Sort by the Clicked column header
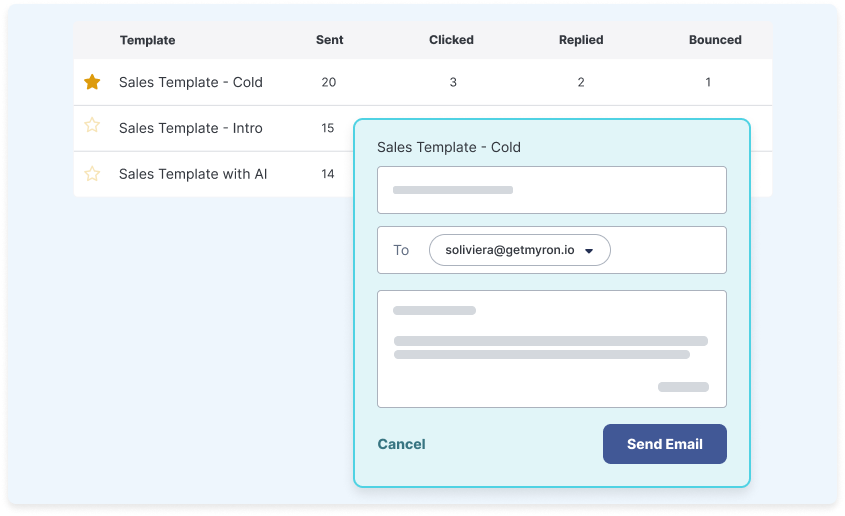 point(451,40)
